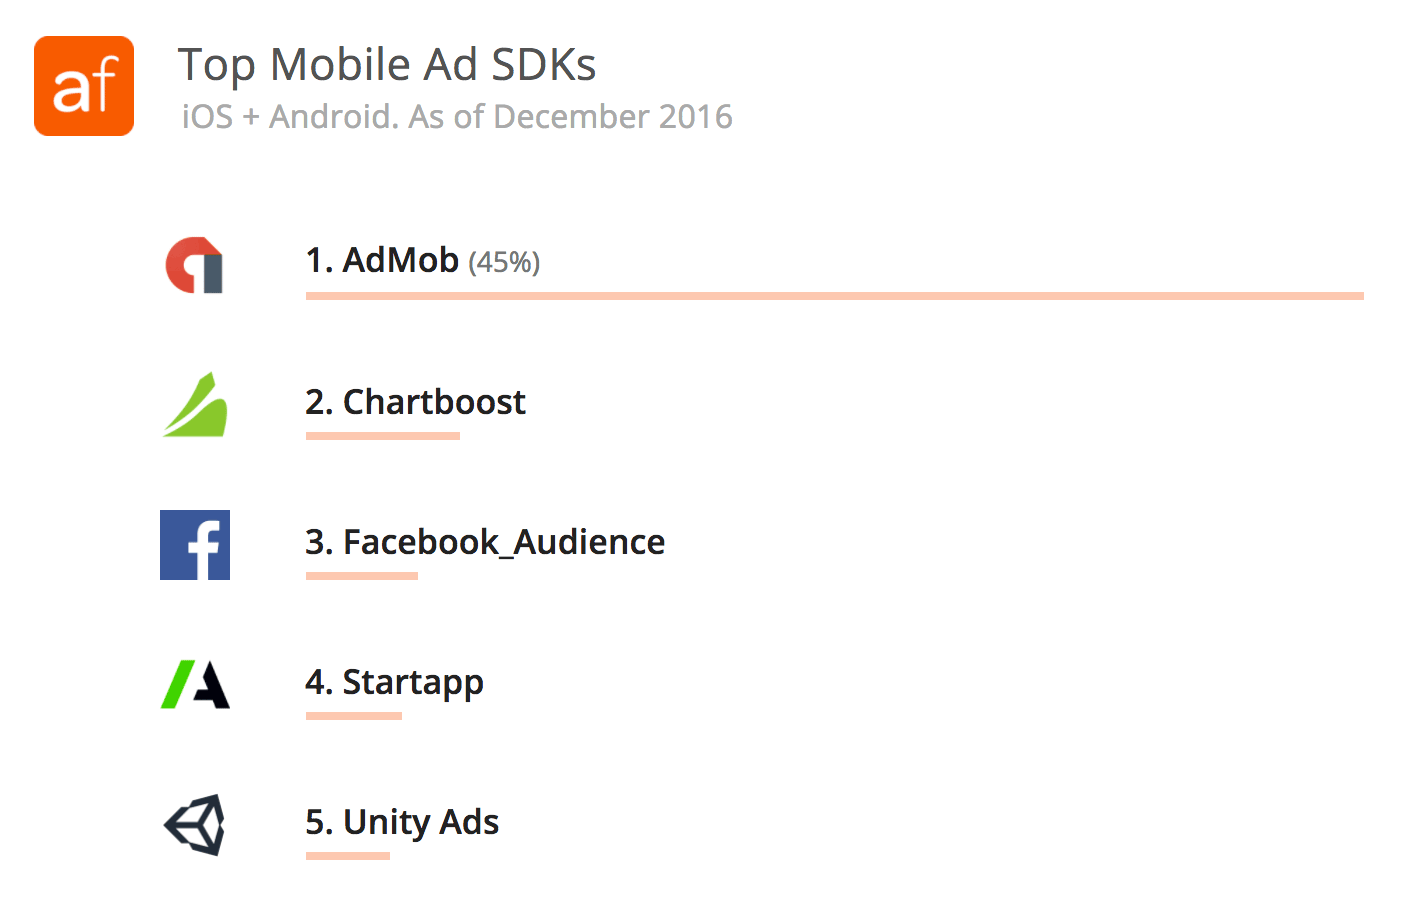Viewport: 1416px width, 914px height.
Task: Click the green Chartboost logo
Action: [196, 405]
